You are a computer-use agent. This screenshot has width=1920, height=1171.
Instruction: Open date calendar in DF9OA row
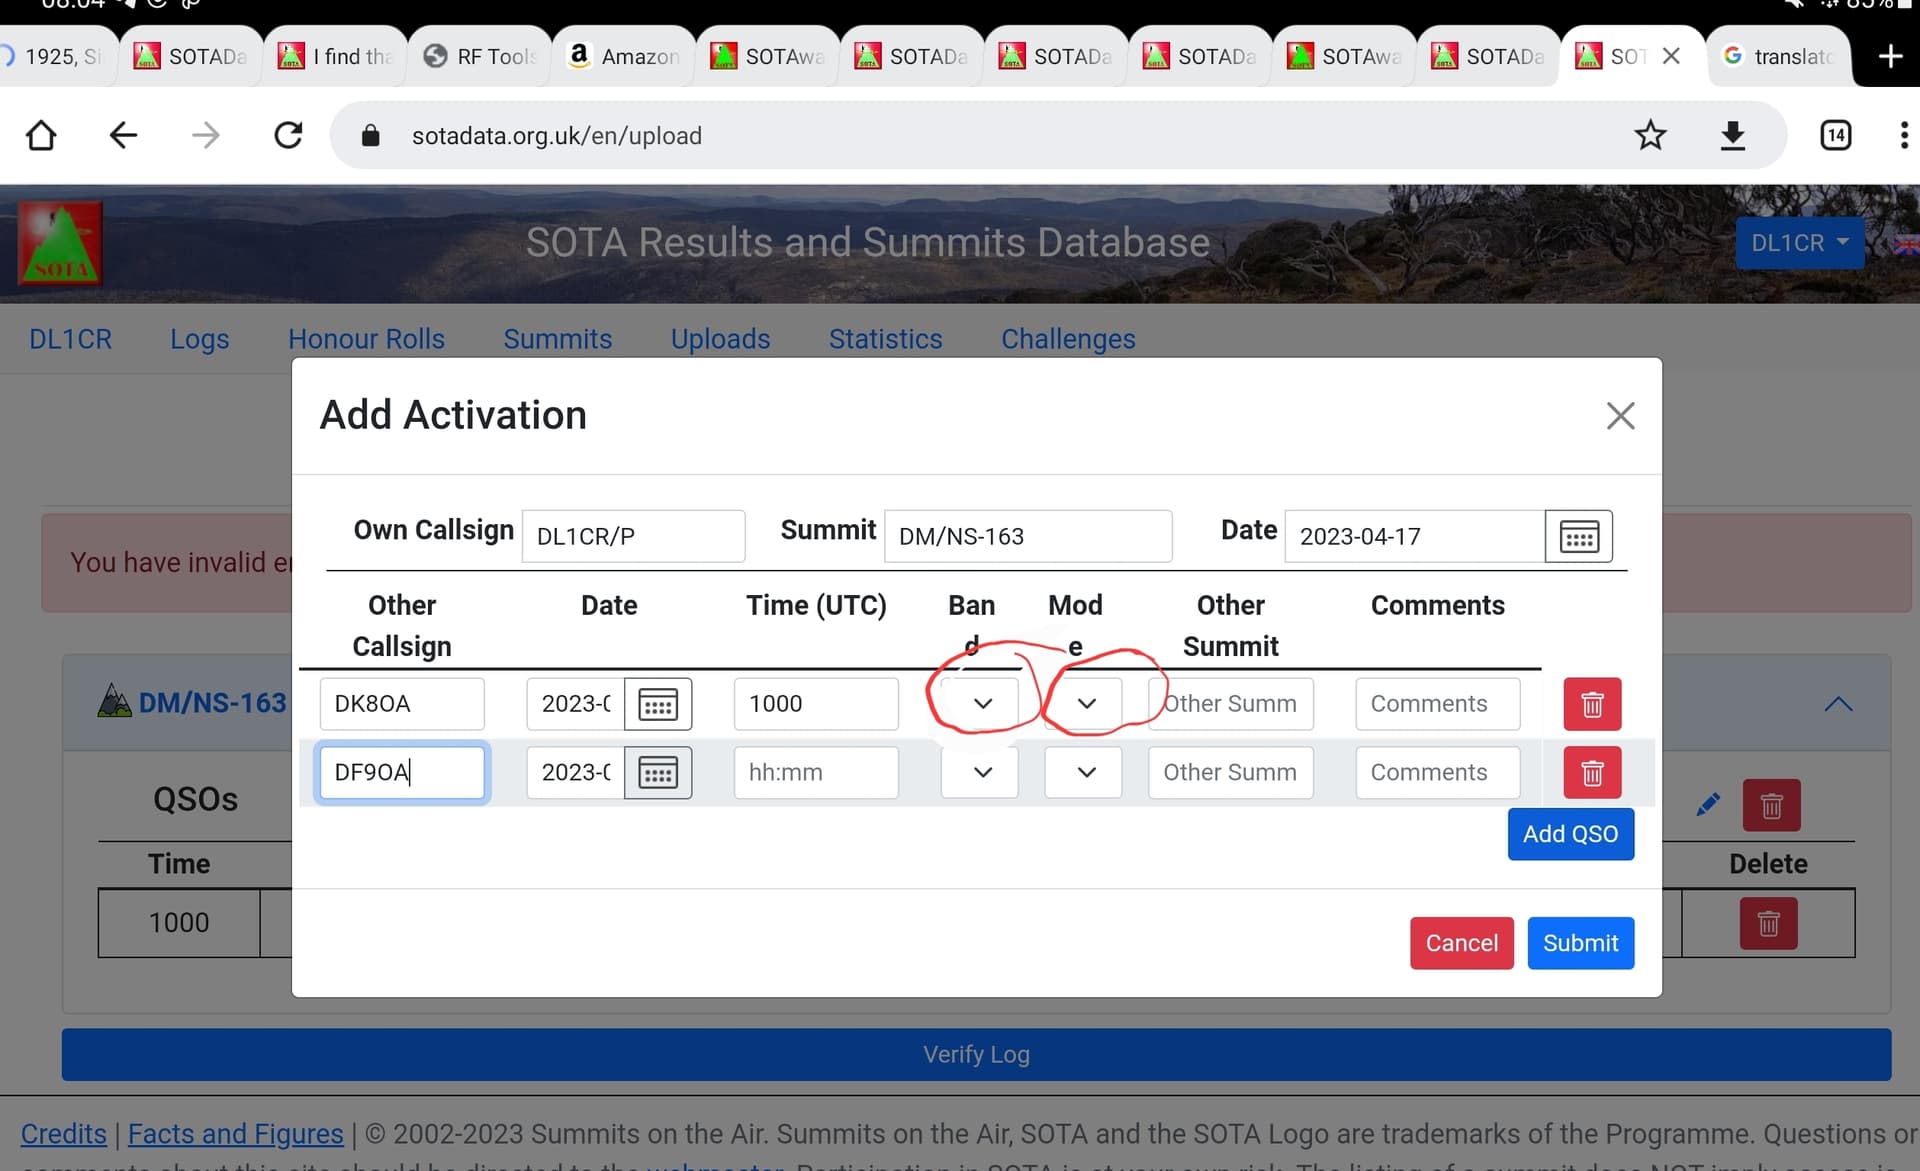point(658,772)
